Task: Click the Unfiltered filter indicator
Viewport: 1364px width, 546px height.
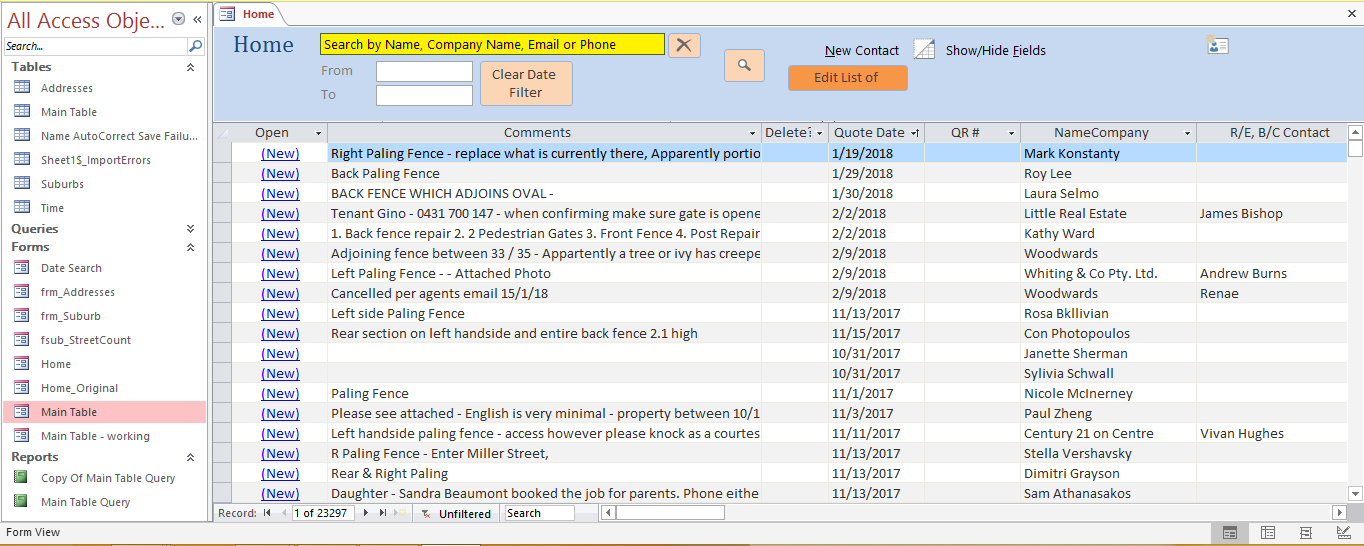Action: [457, 514]
